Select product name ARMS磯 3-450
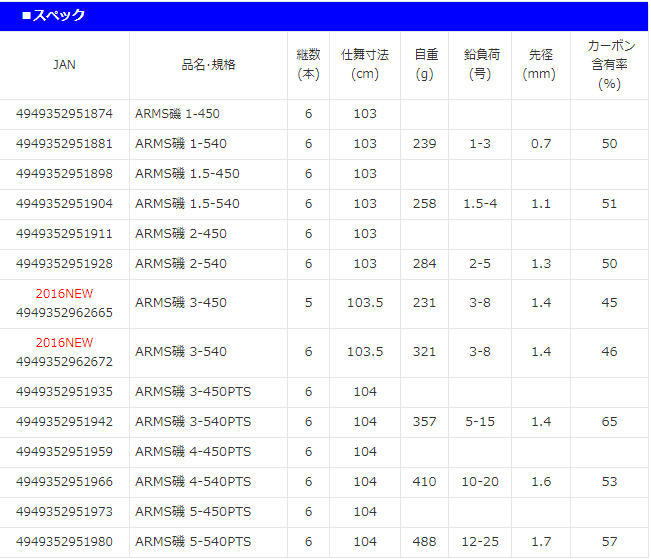This screenshot has height=559, width=651. (x=181, y=303)
